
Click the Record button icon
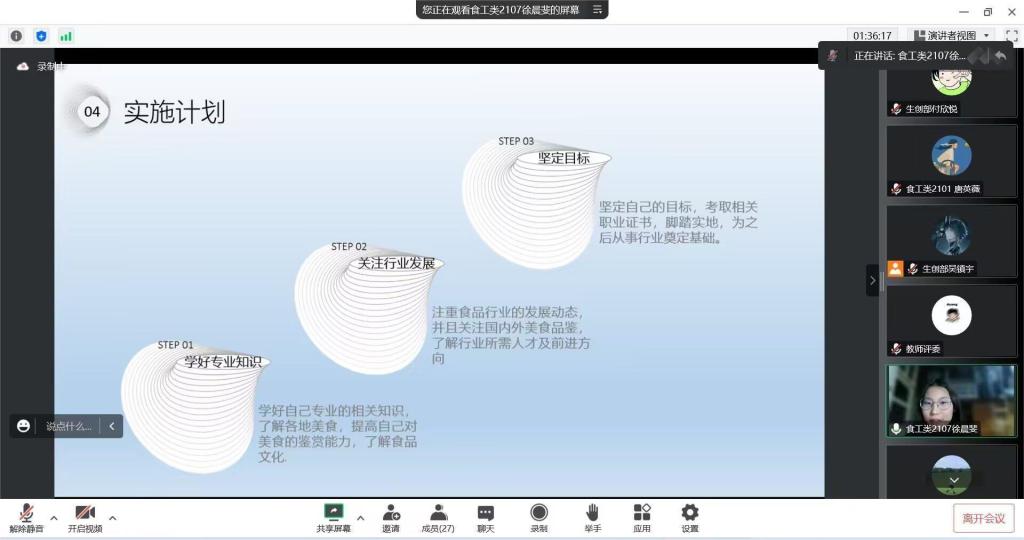pos(539,513)
